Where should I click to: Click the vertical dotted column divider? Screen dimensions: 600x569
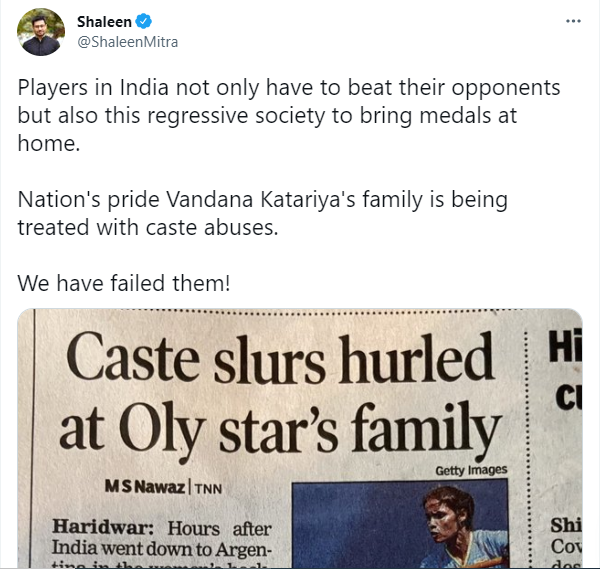(x=527, y=440)
